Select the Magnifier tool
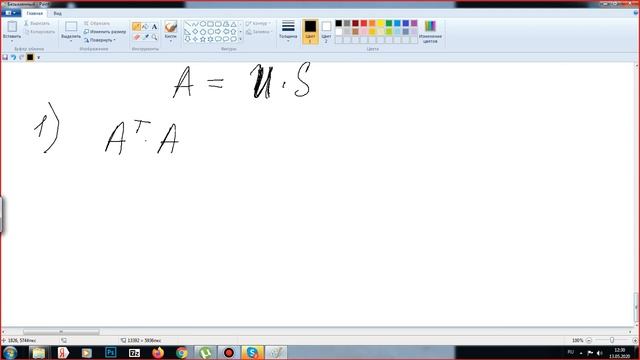640x360 pixels. pyautogui.click(x=154, y=37)
